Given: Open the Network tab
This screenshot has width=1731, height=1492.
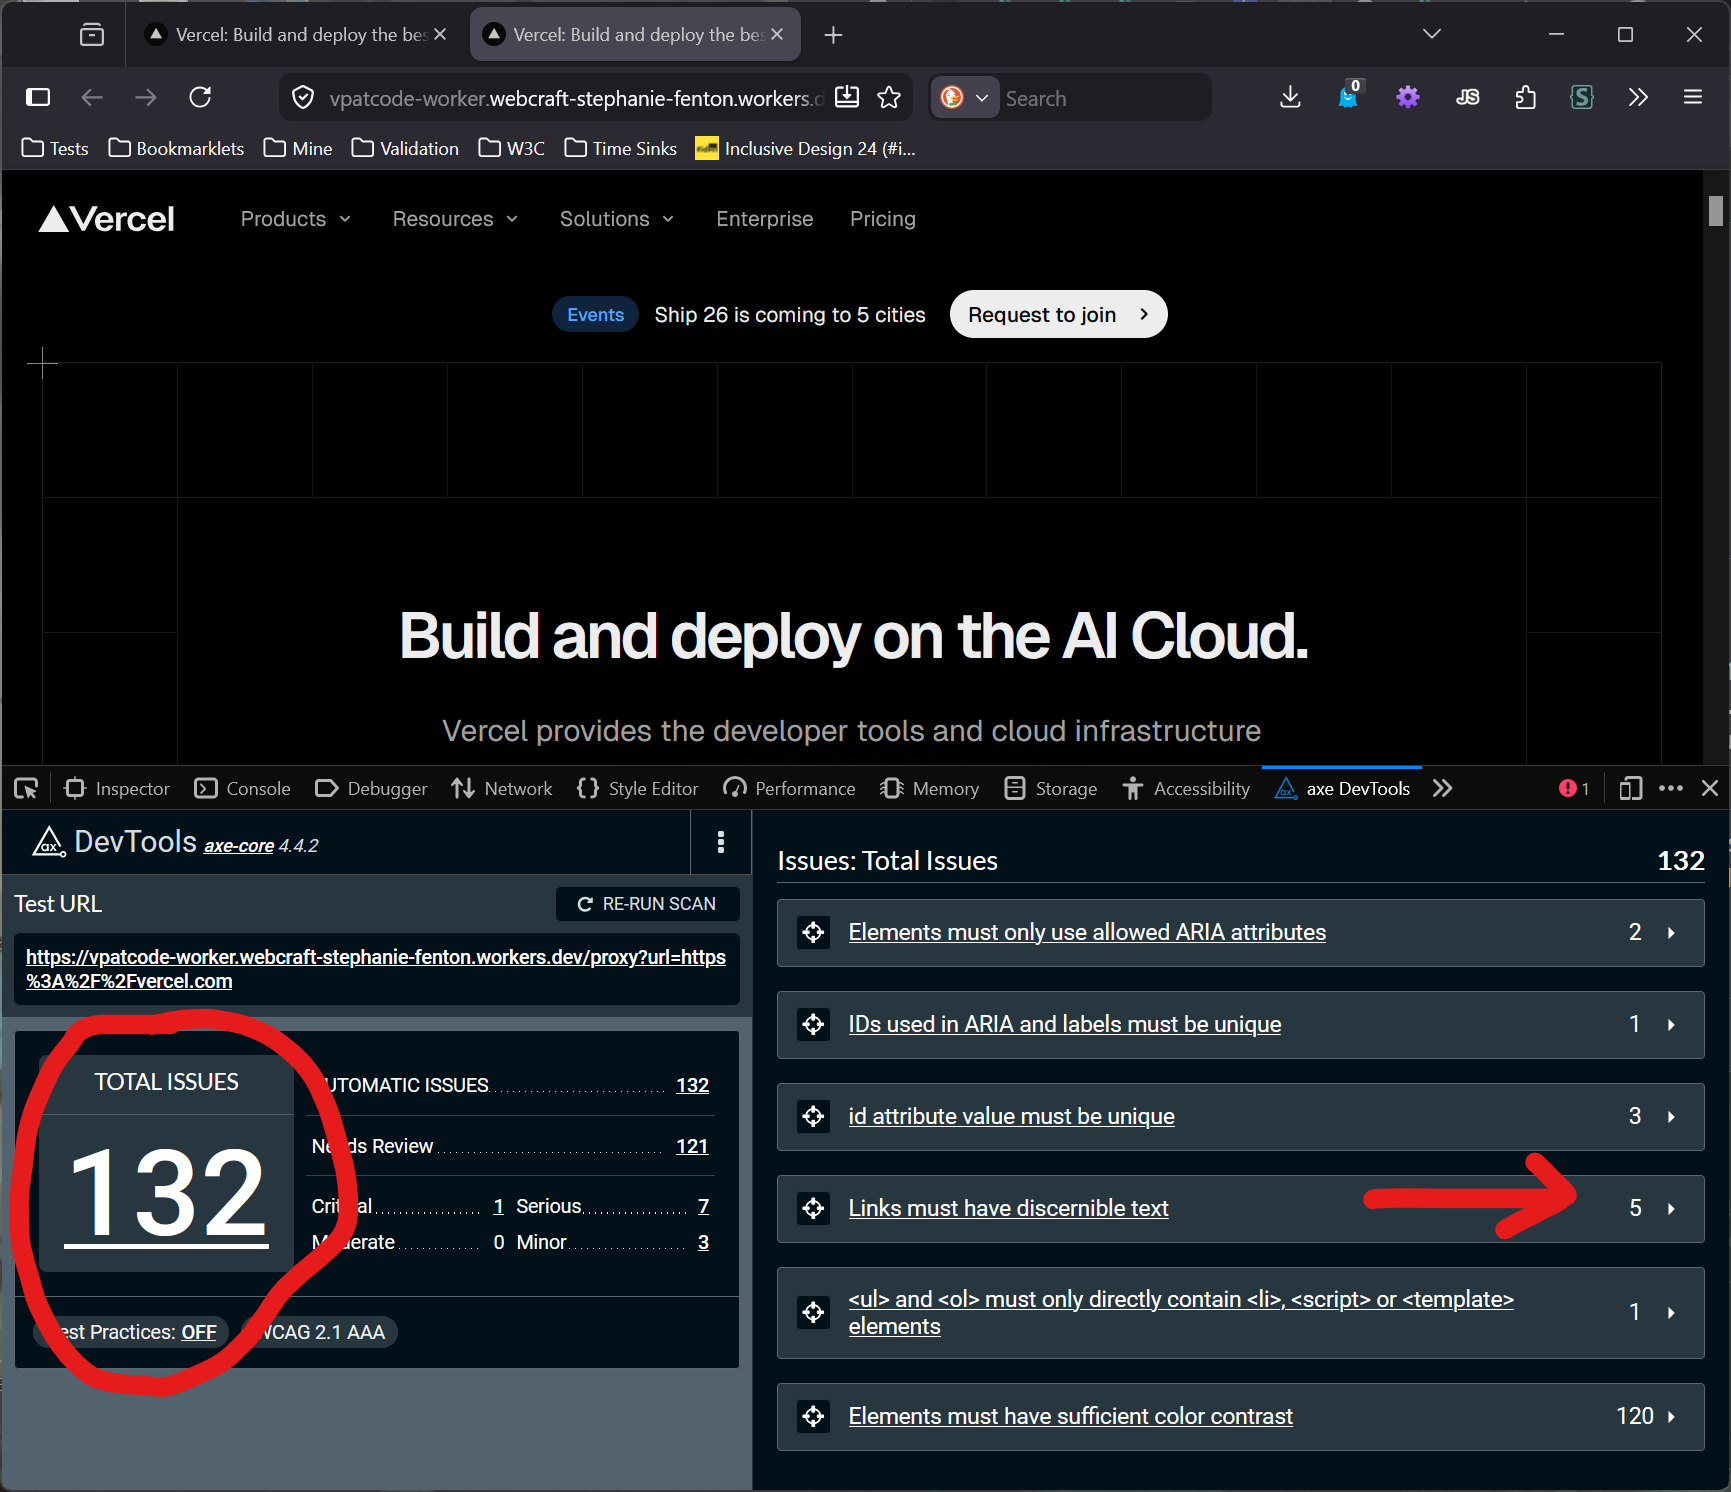Looking at the screenshot, I should 501,789.
